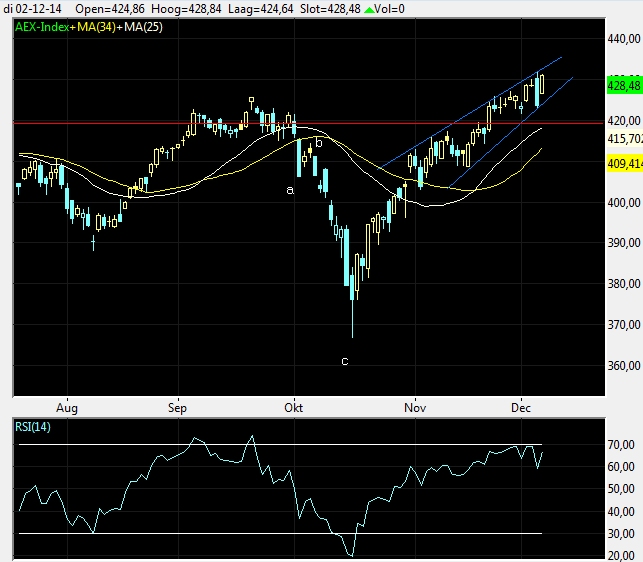Click the October low candlestick wick

click(x=352, y=320)
